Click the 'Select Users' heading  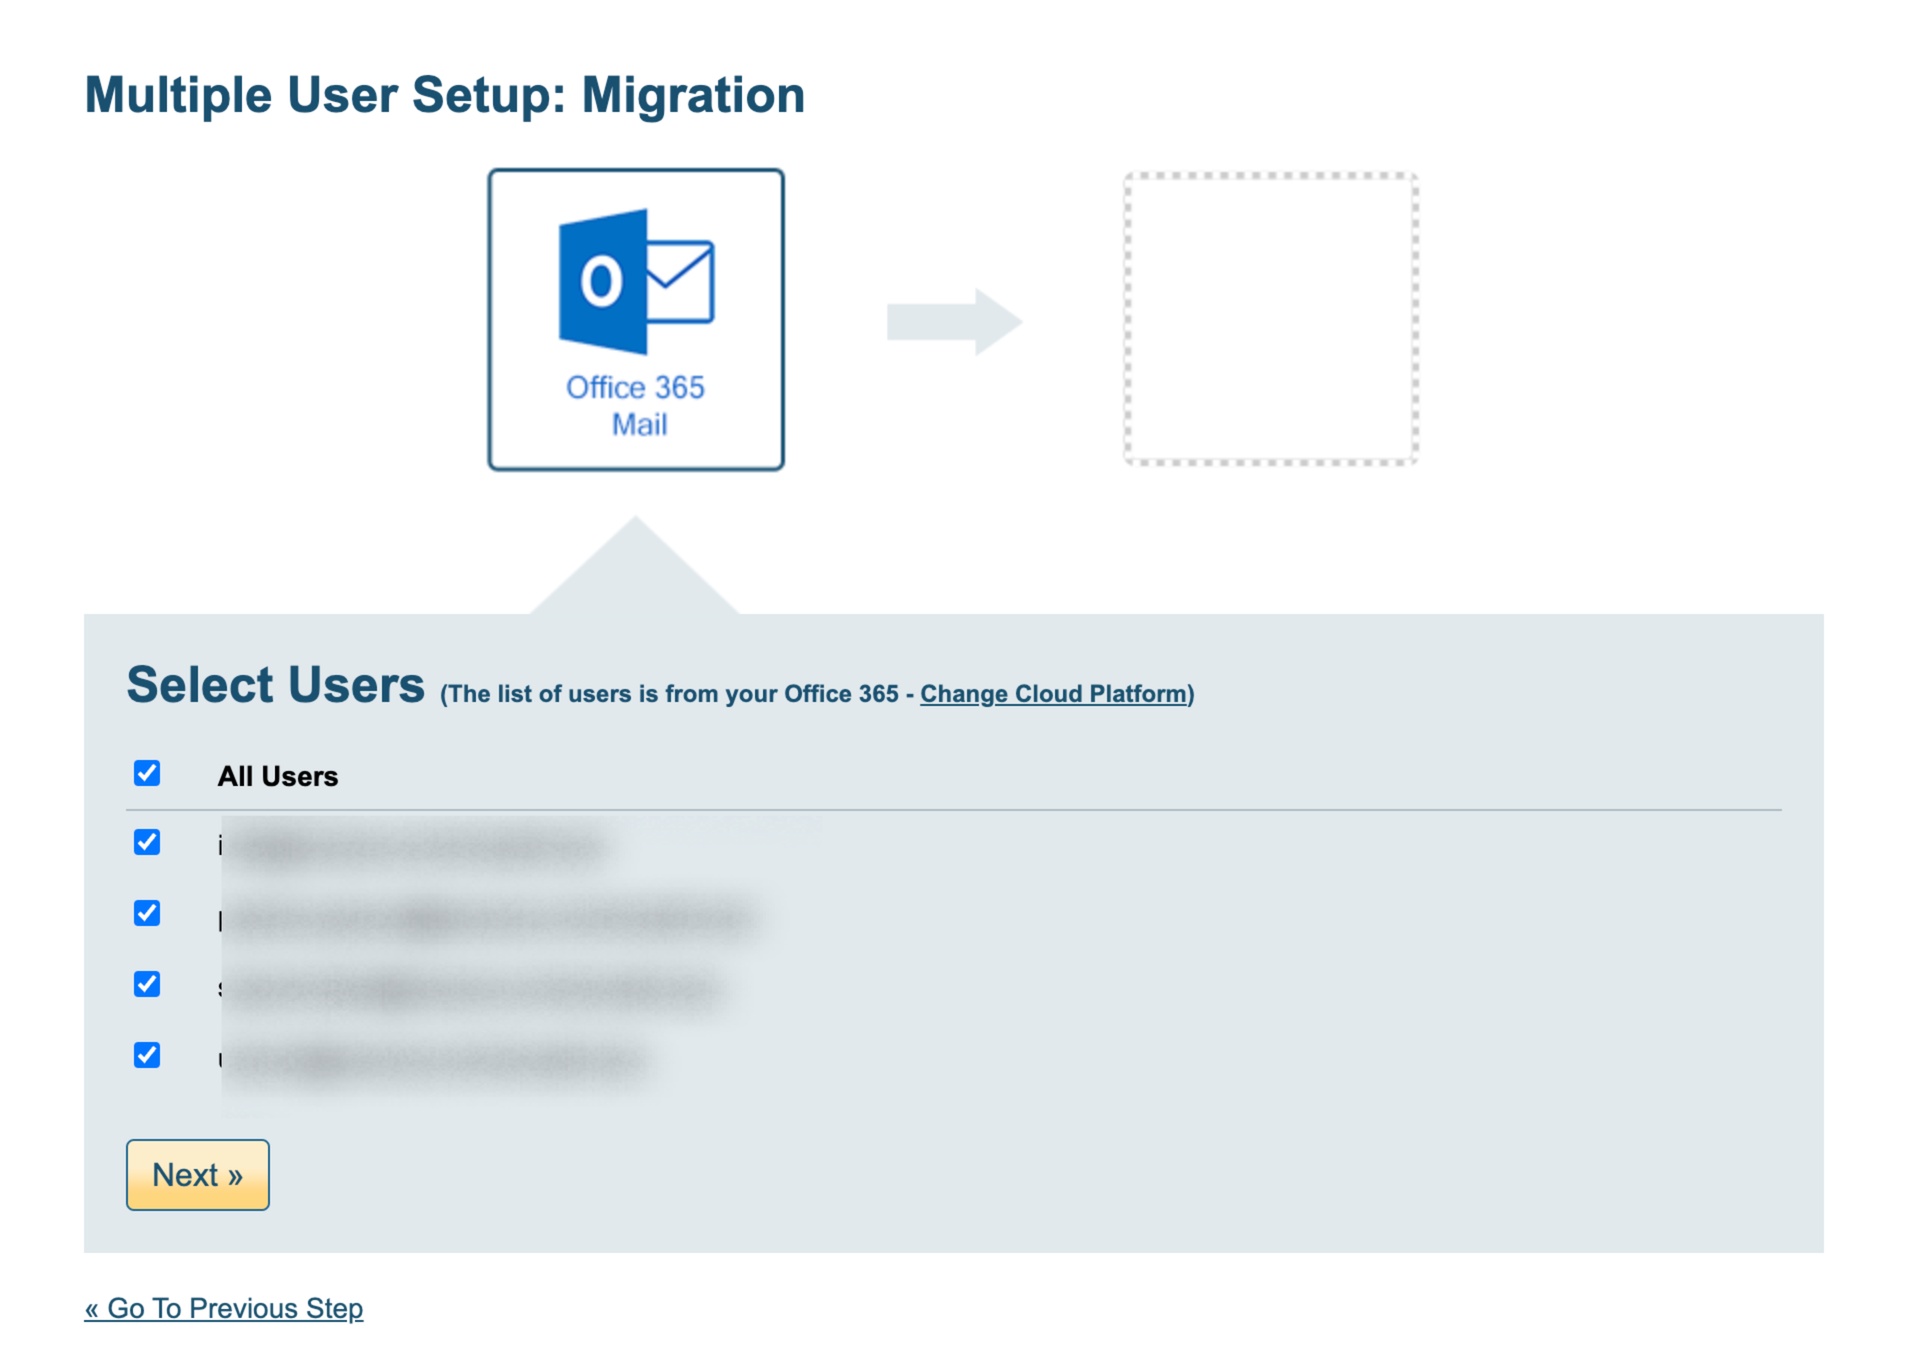click(x=276, y=685)
